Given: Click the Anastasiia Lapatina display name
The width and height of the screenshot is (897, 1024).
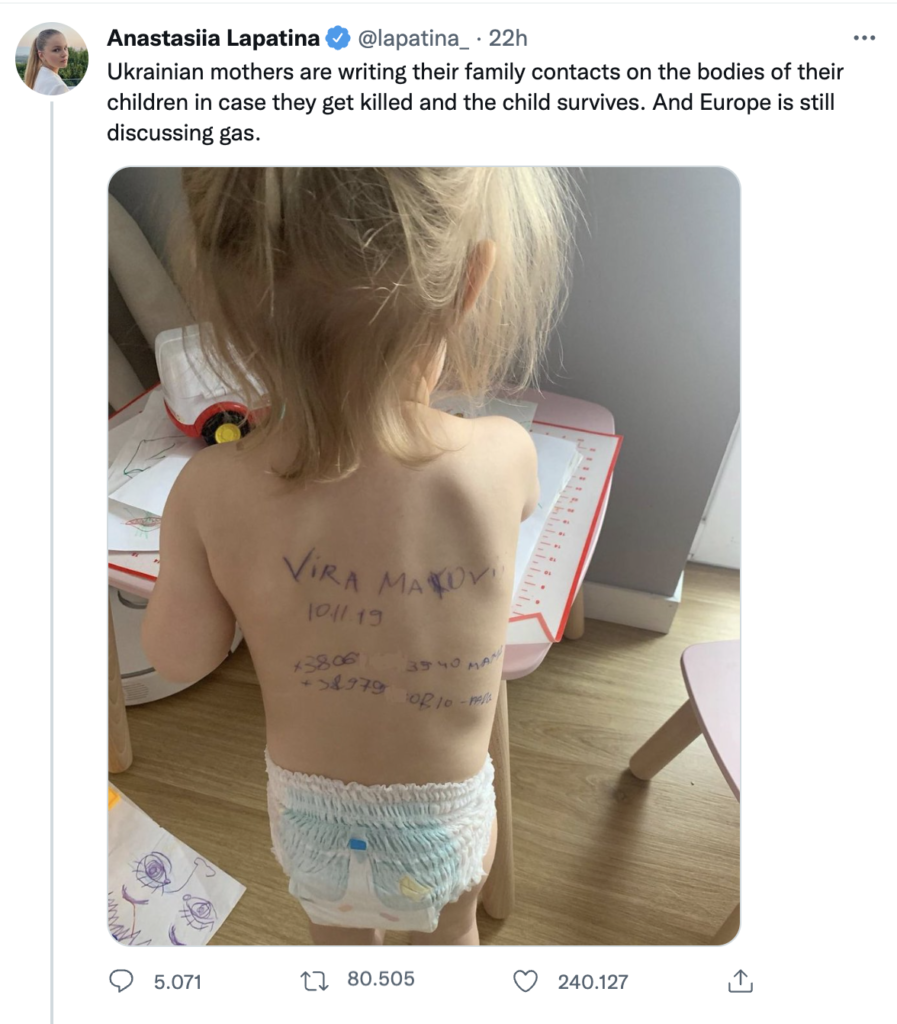Looking at the screenshot, I should pyautogui.click(x=213, y=39).
